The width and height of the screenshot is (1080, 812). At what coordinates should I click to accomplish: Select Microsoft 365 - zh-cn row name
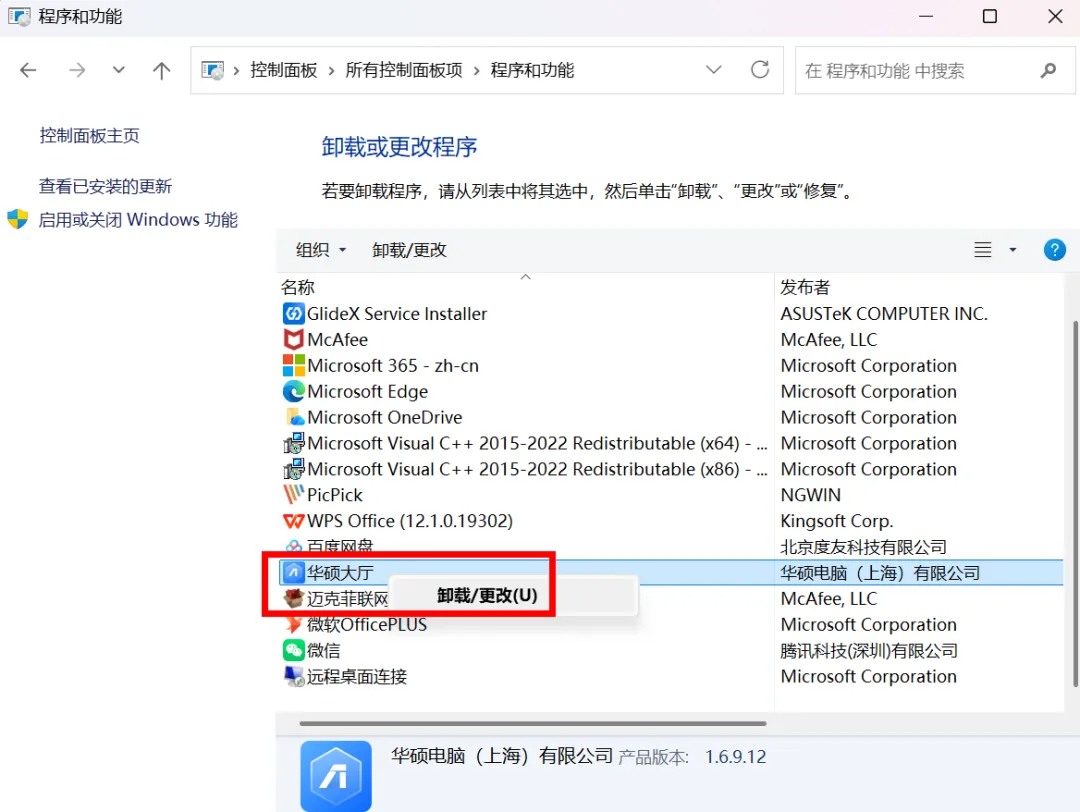click(393, 366)
